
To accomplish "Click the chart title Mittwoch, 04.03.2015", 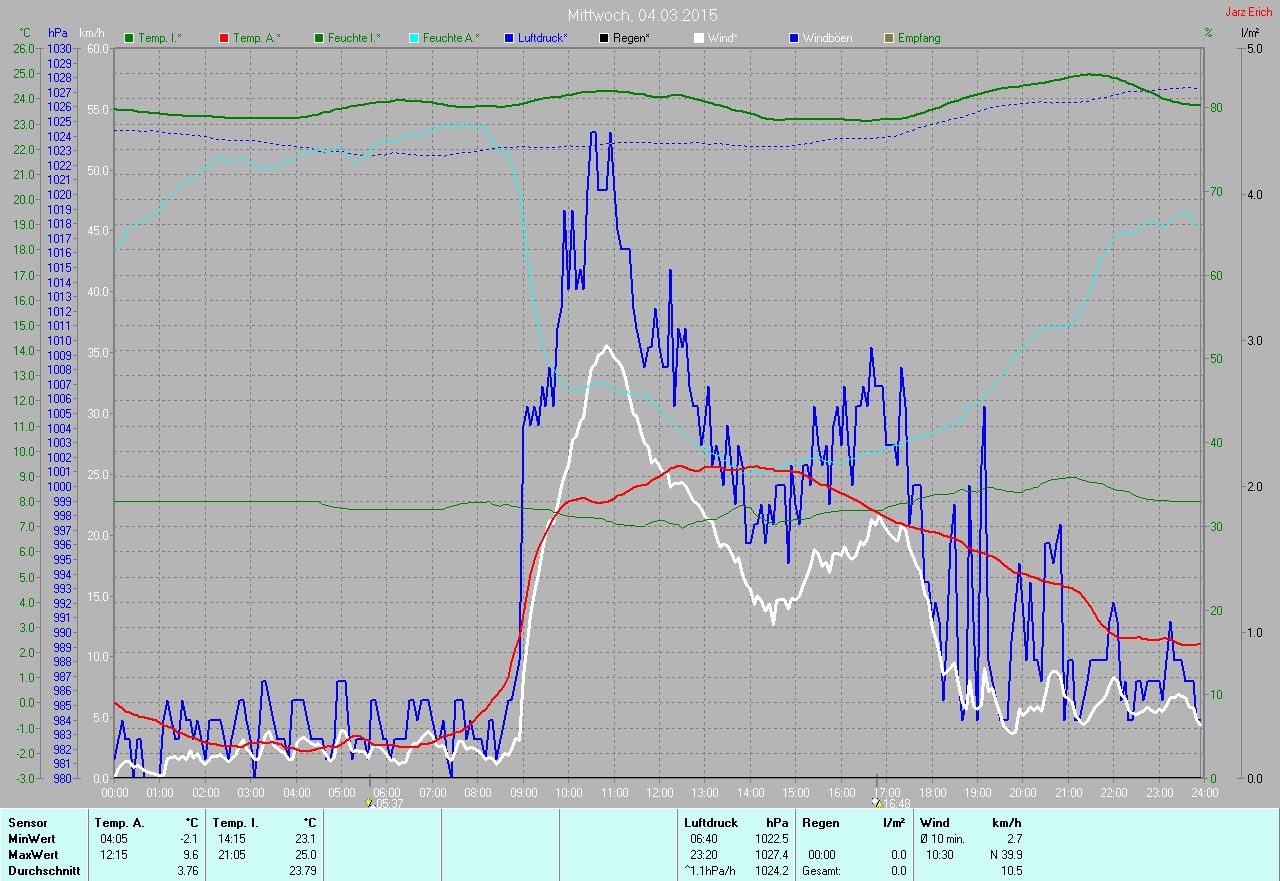I will (642, 15).
